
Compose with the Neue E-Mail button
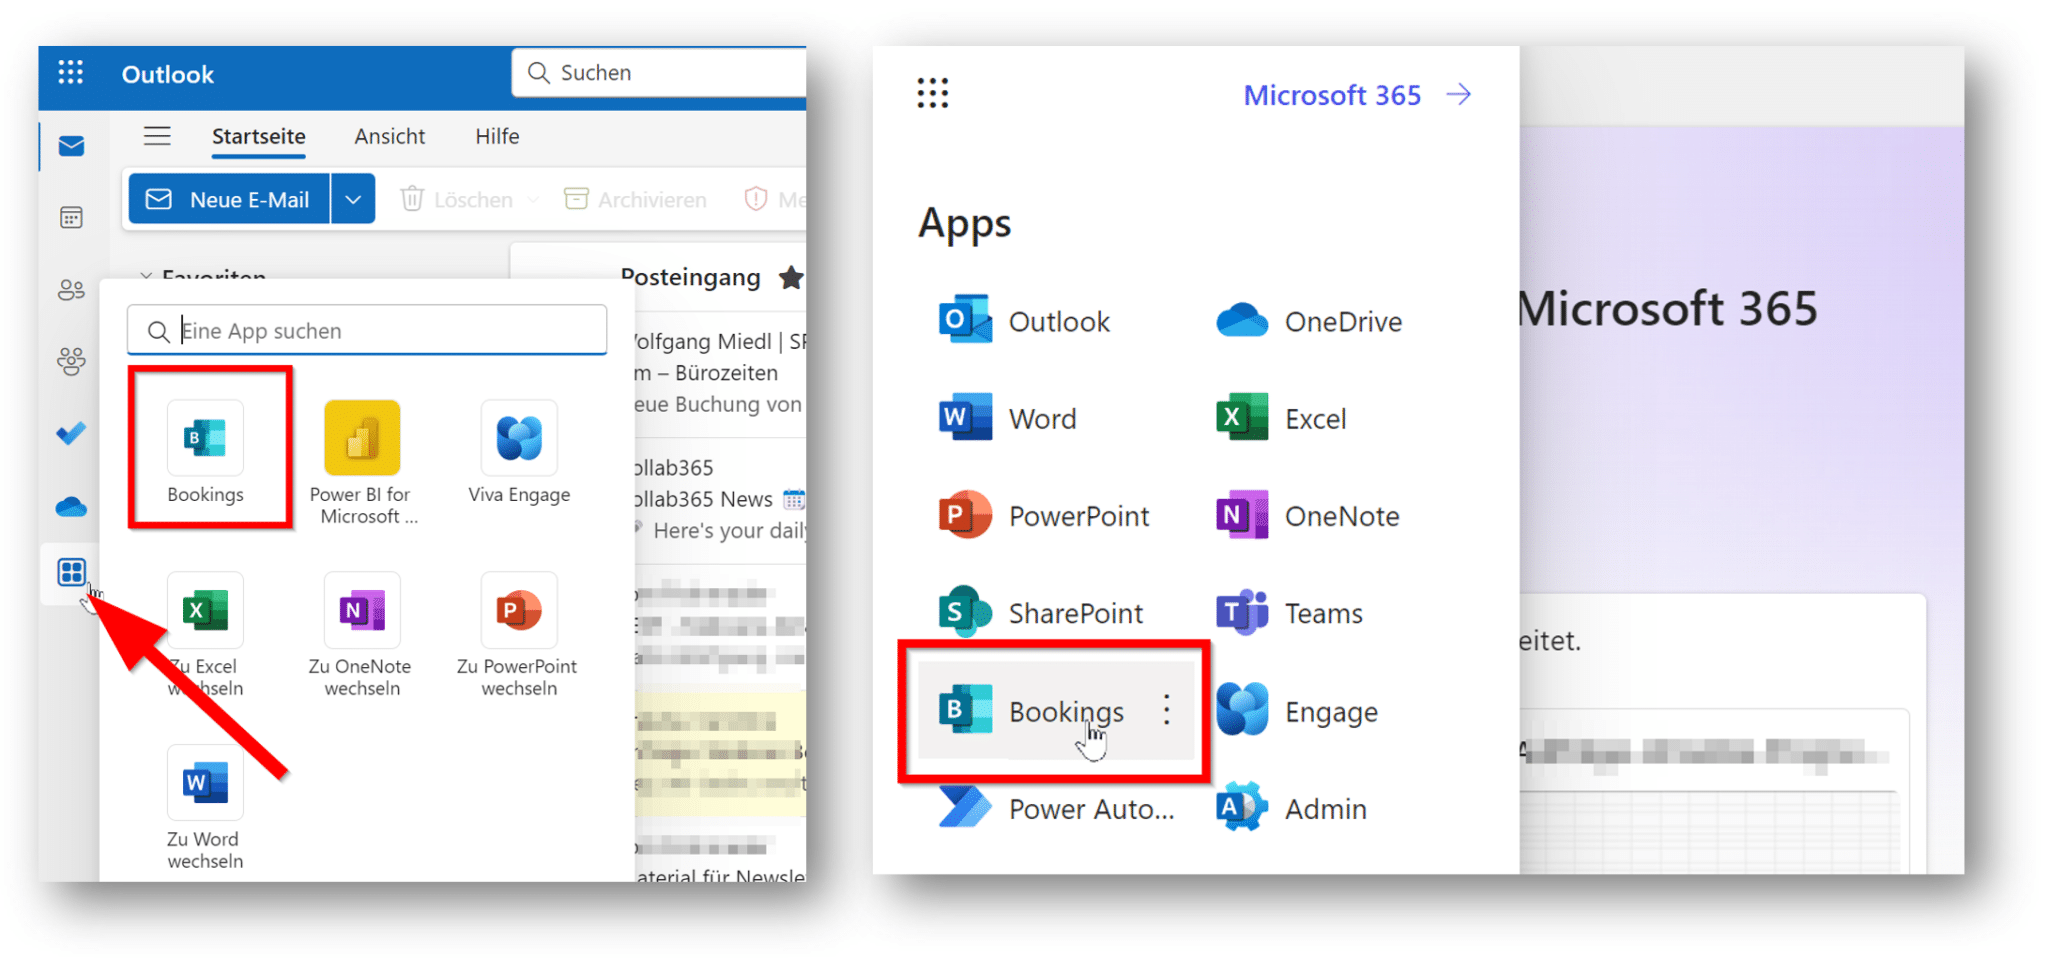click(x=229, y=199)
